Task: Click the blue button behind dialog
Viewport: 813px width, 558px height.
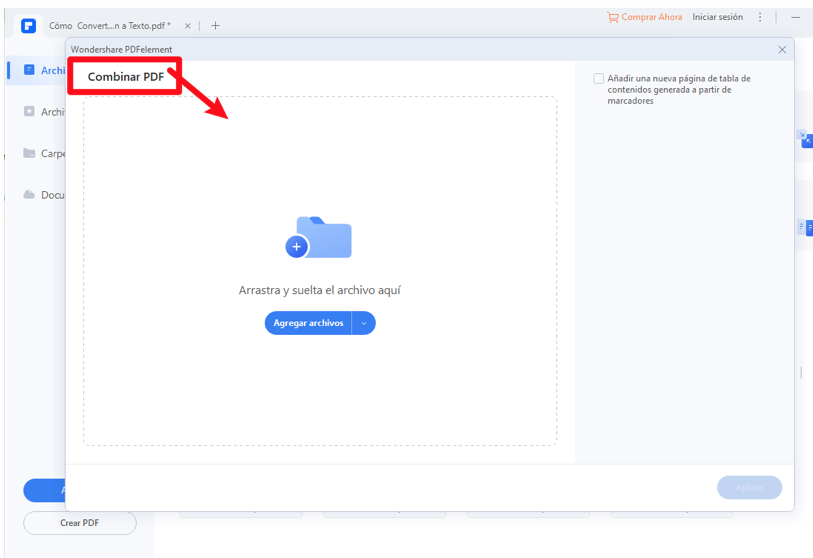Action: click(x=45, y=490)
